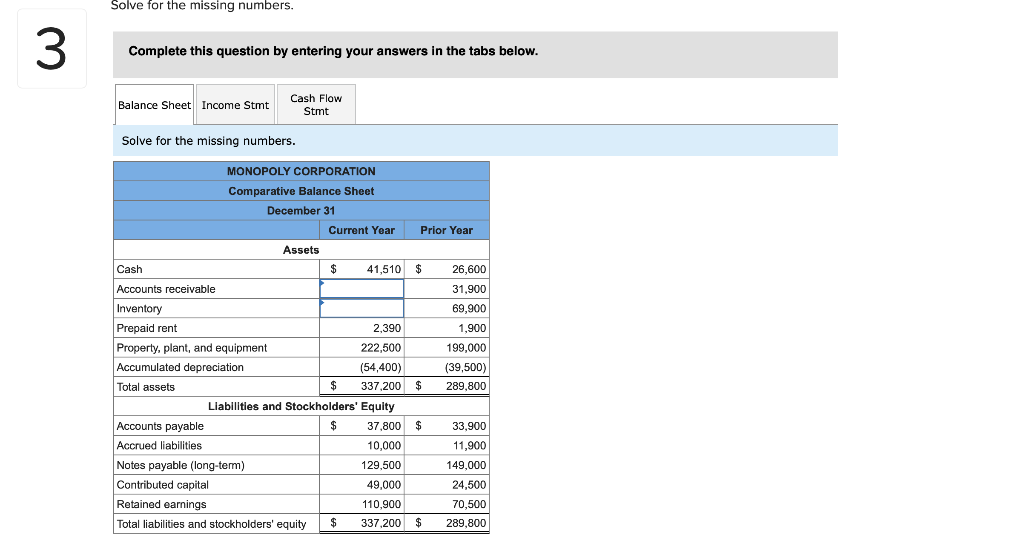Open the Balance Sheet tab
This screenshot has width=1024, height=549.
154,104
